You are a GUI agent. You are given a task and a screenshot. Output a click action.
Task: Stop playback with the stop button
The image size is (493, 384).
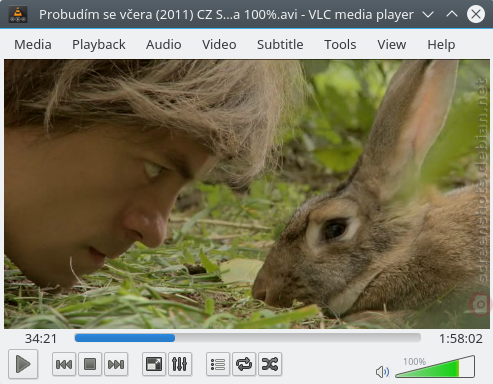[90, 364]
